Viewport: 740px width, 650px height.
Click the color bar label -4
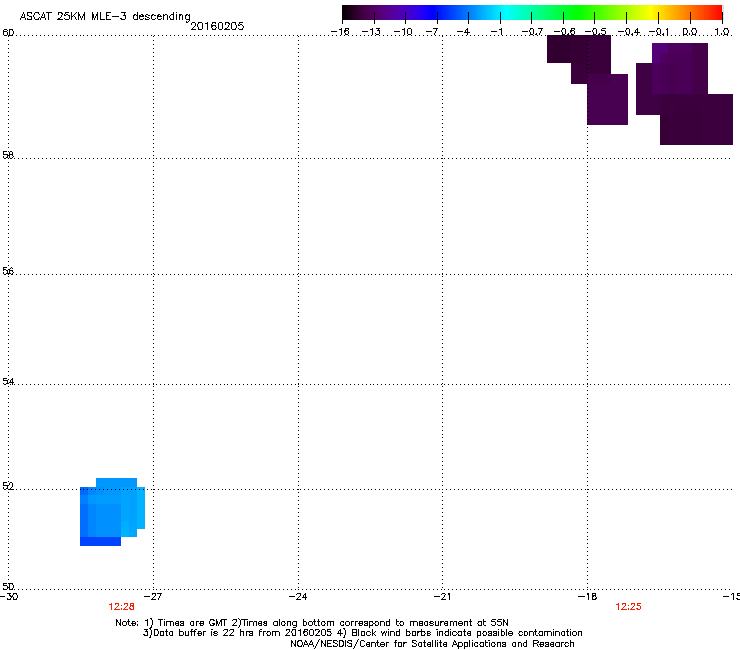463,32
